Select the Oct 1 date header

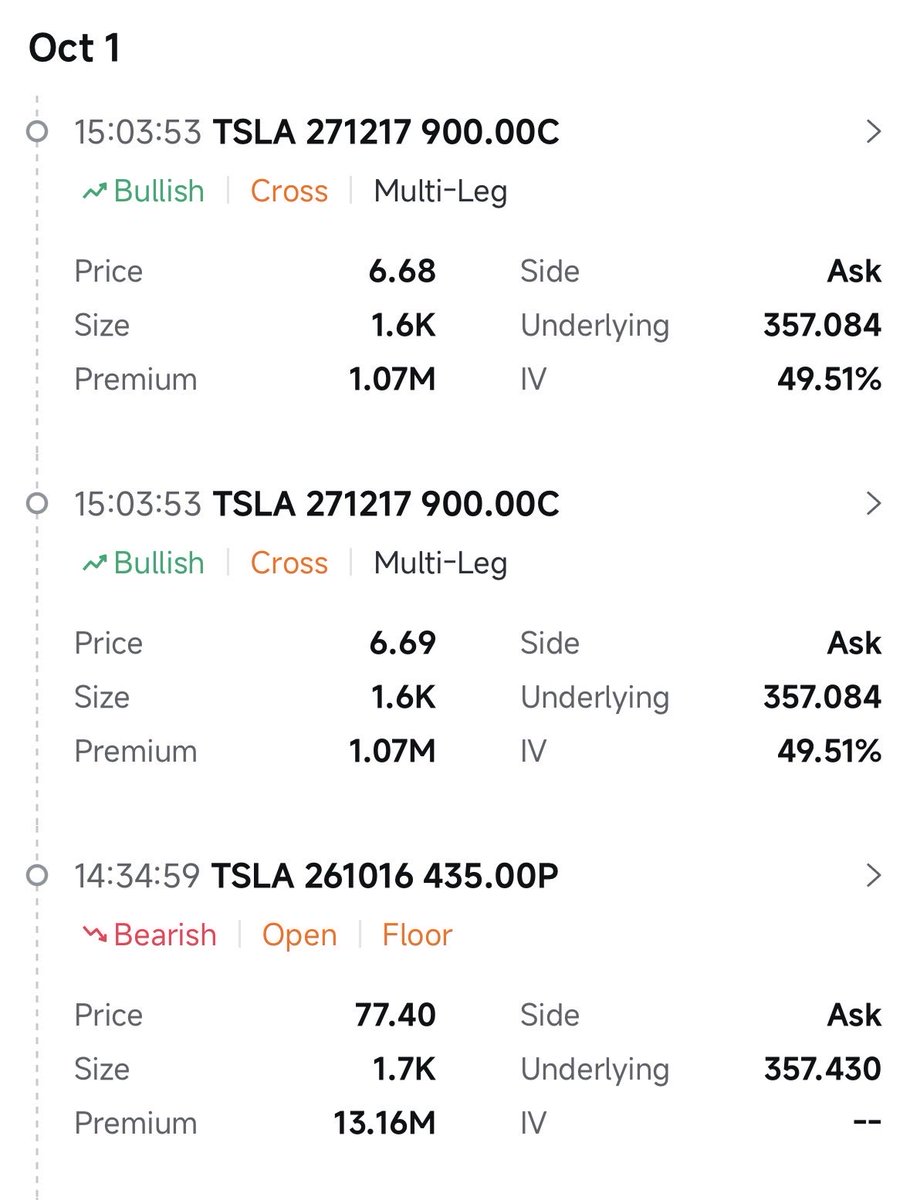74,47
